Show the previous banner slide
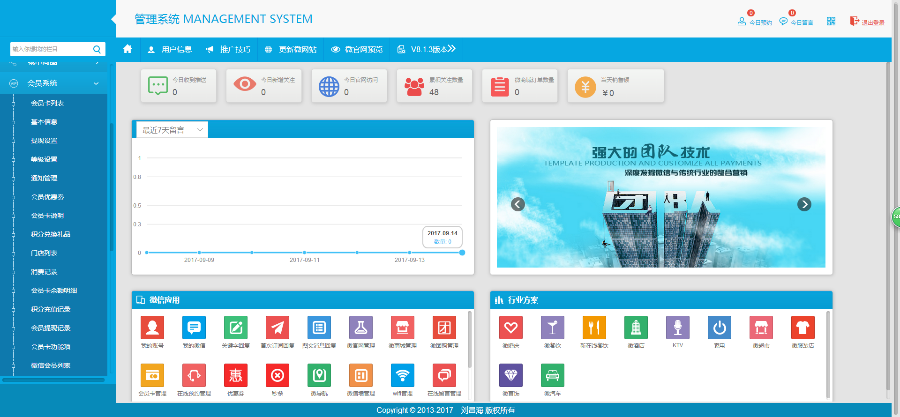Viewport: 900px width, 417px height. pyautogui.click(x=518, y=204)
